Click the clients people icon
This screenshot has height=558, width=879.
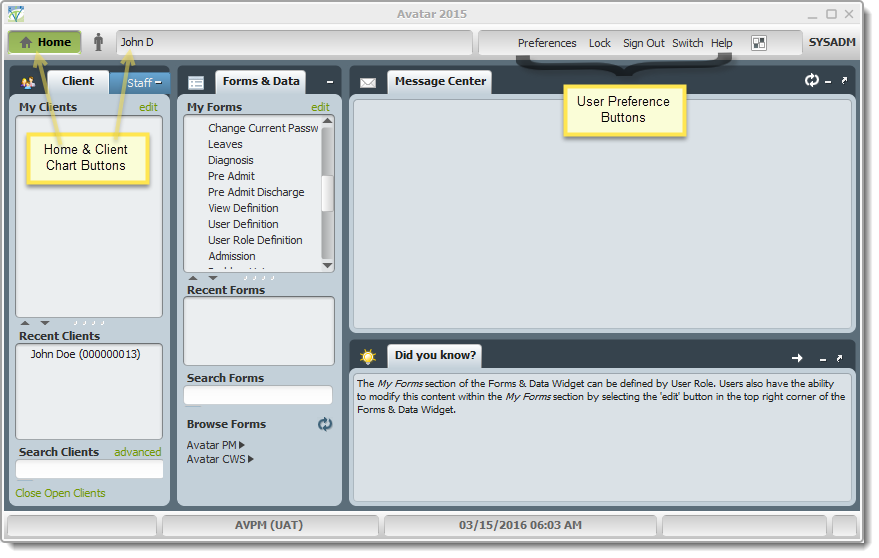pos(28,83)
